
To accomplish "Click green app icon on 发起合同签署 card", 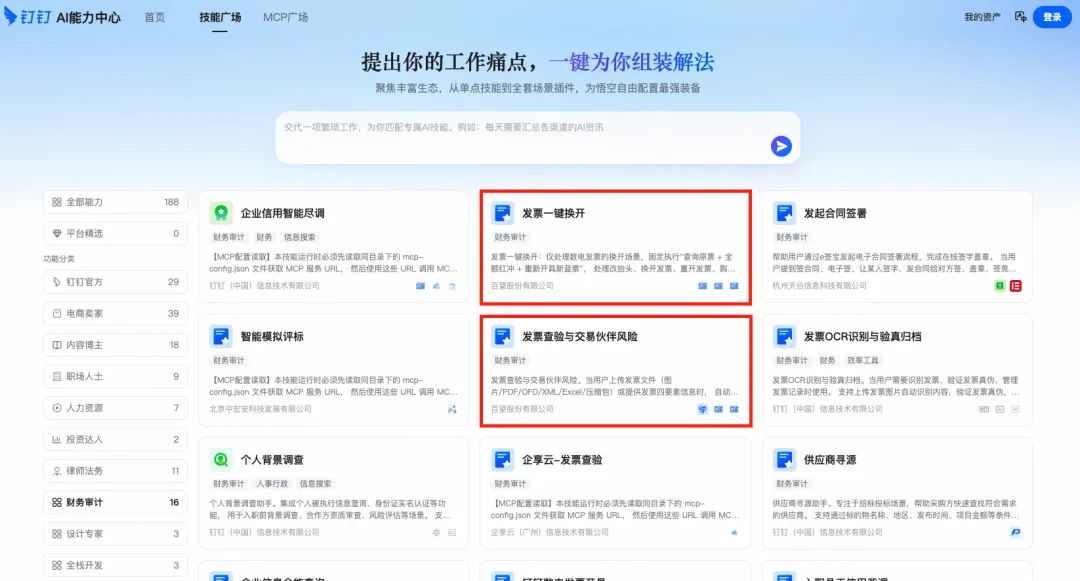I will (x=999, y=286).
